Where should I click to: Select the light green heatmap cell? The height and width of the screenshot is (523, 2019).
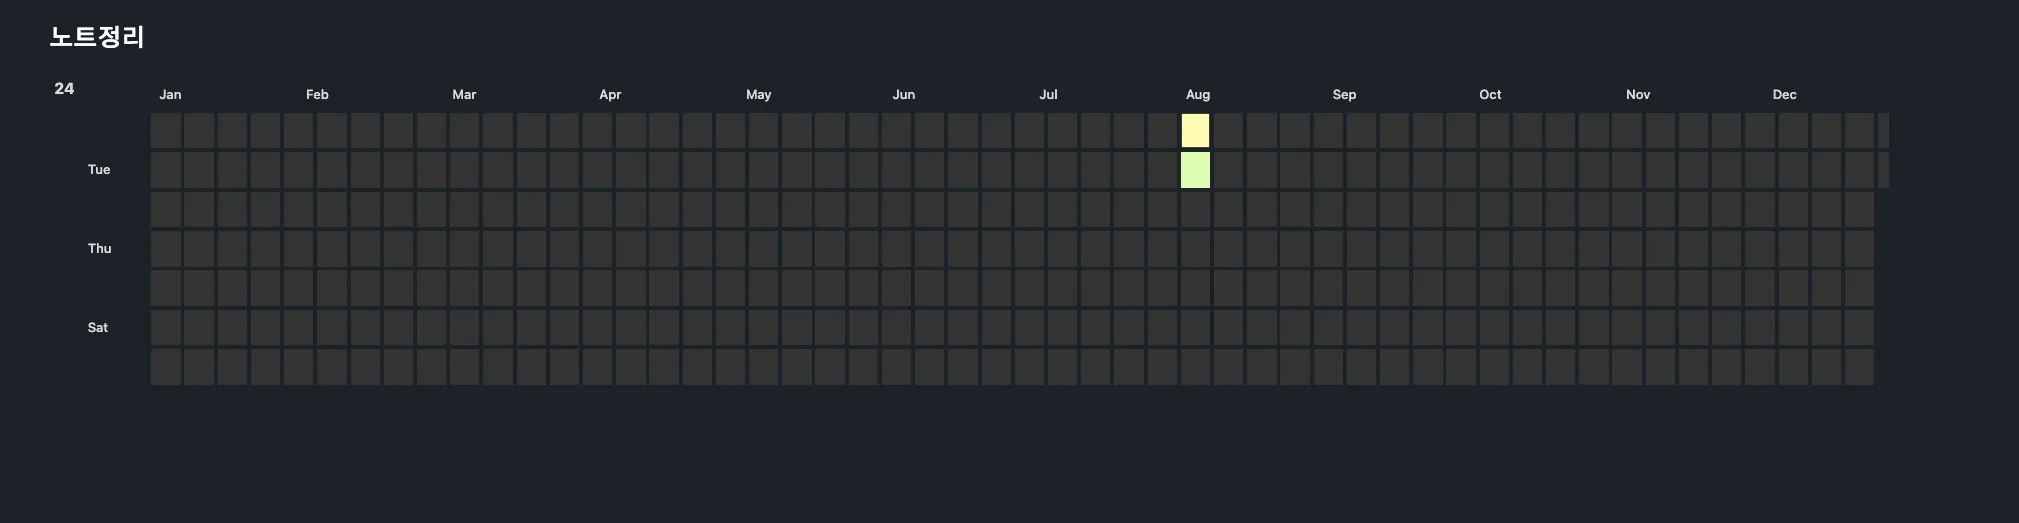tap(1195, 169)
